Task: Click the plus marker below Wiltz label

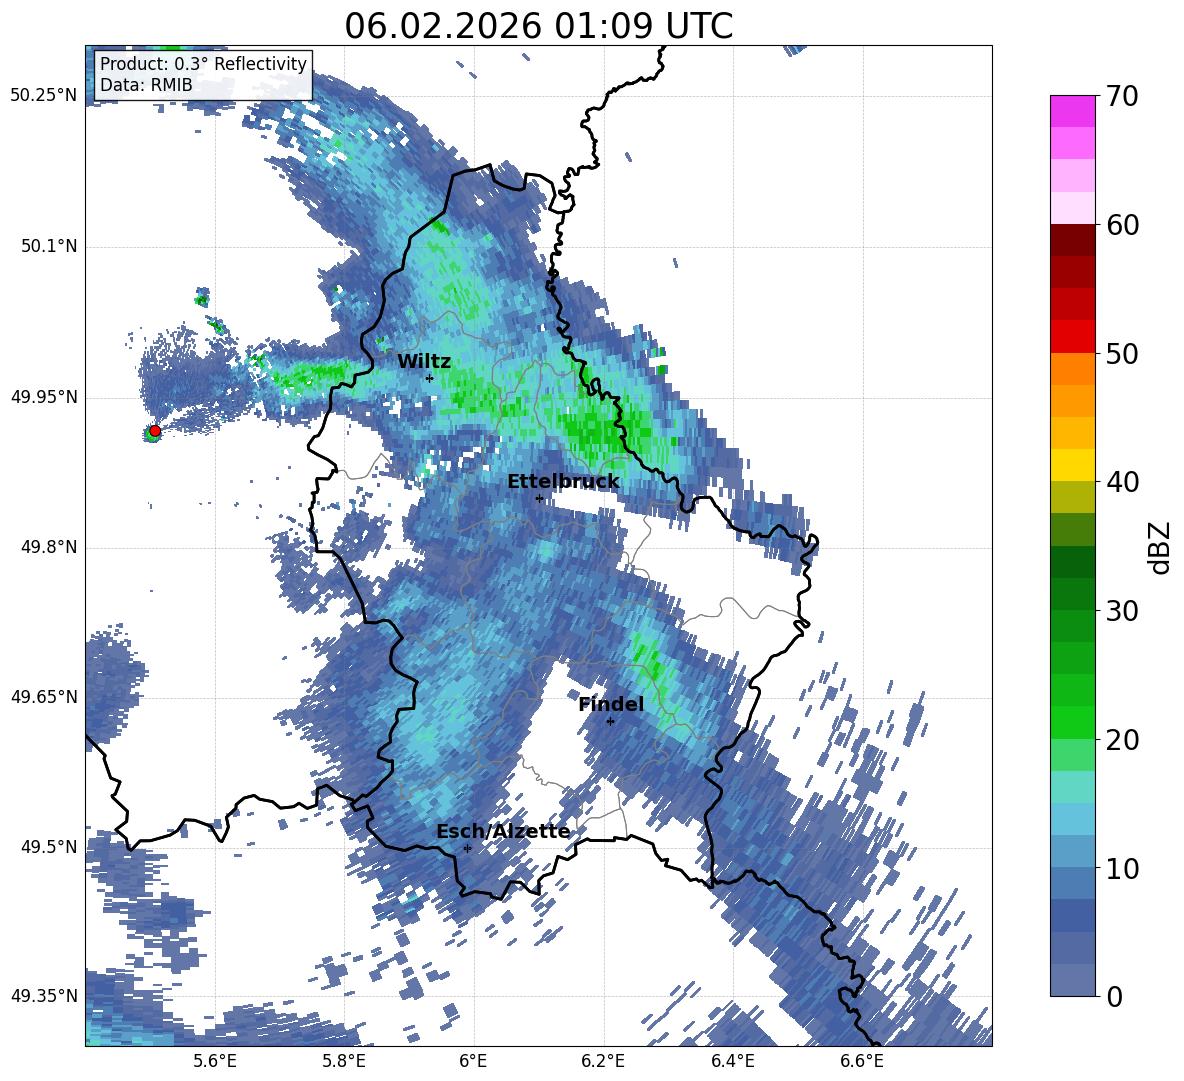Action: (430, 378)
